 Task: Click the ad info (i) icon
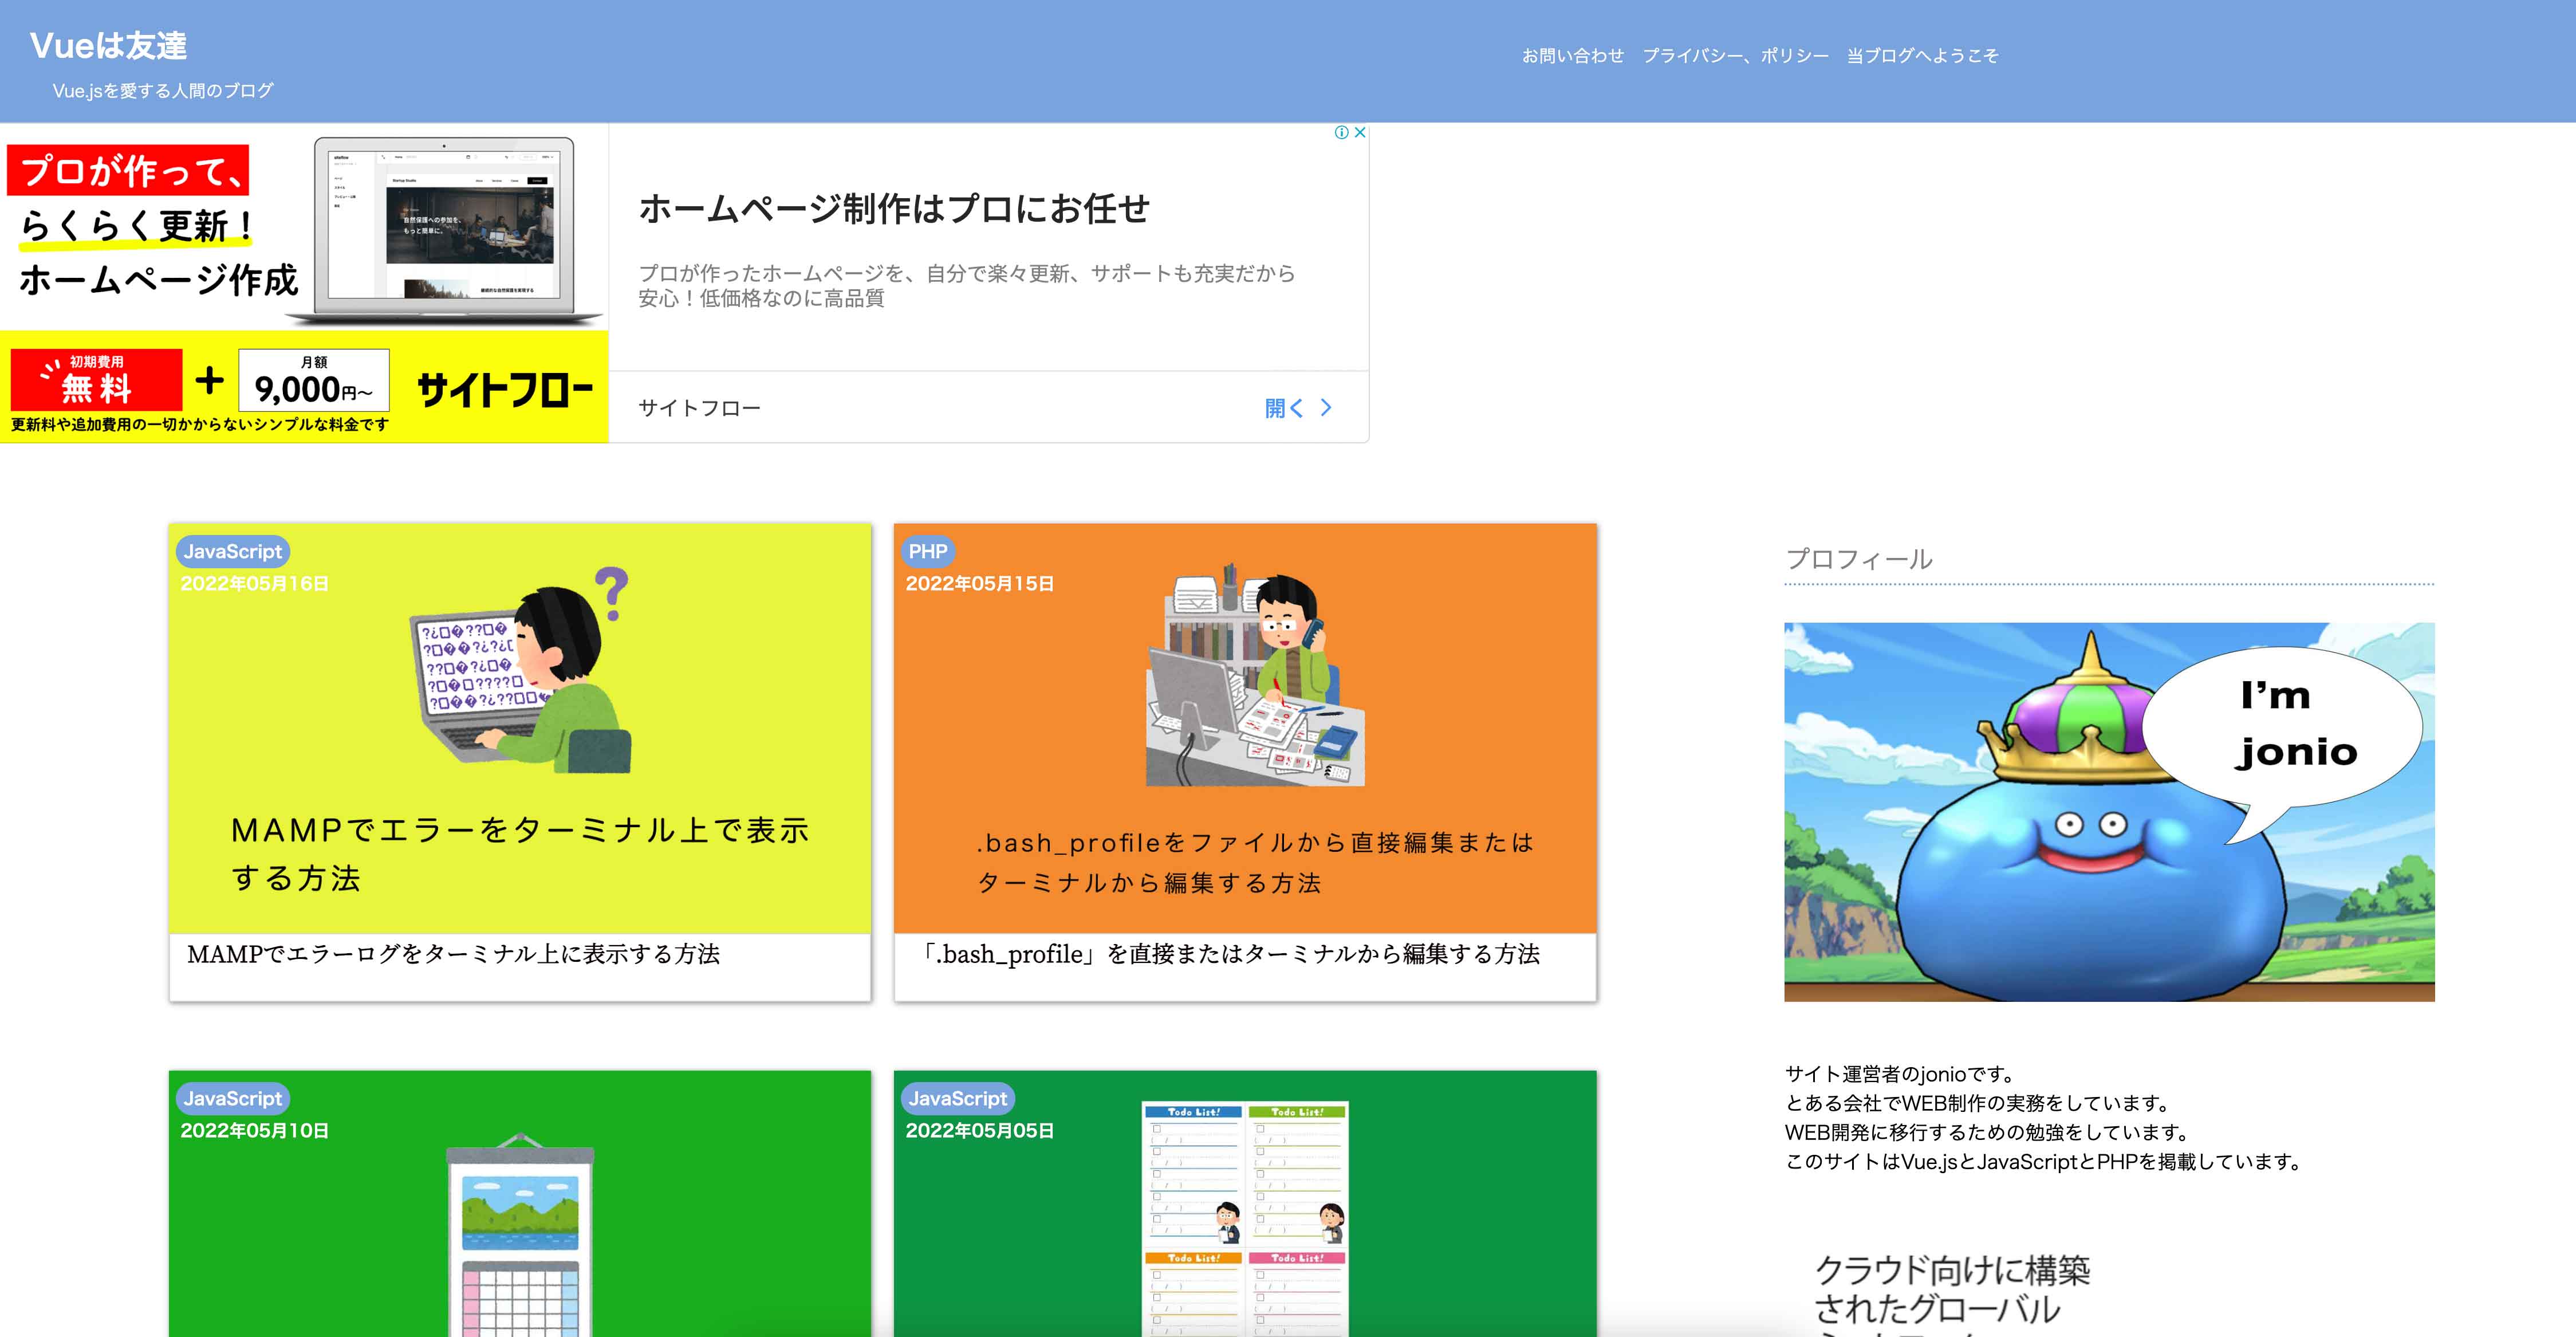coord(1341,132)
